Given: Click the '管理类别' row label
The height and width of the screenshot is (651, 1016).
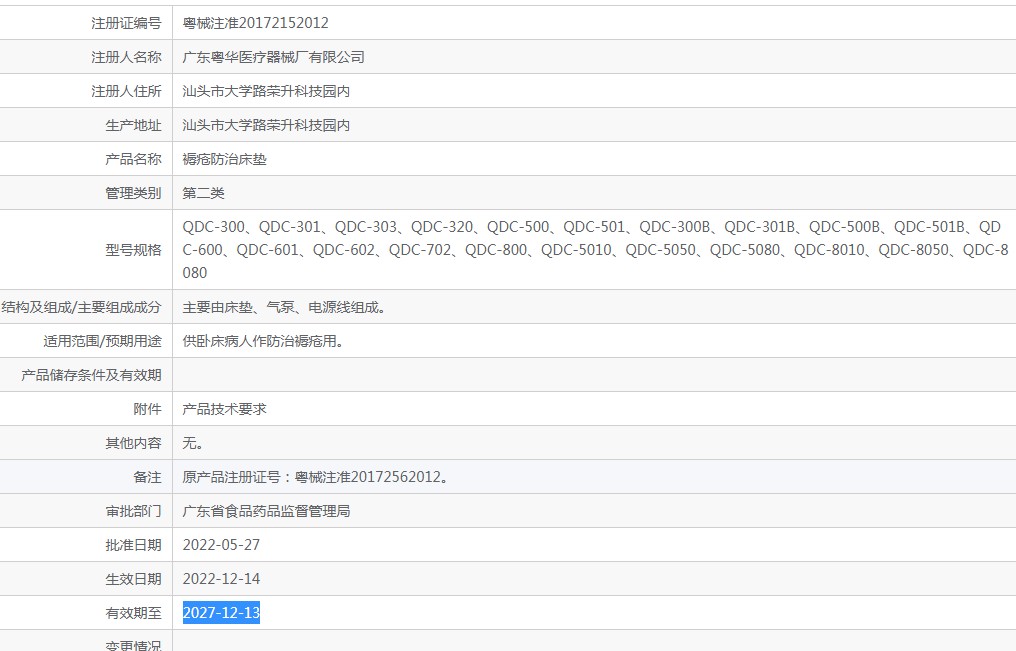Looking at the screenshot, I should (133, 193).
